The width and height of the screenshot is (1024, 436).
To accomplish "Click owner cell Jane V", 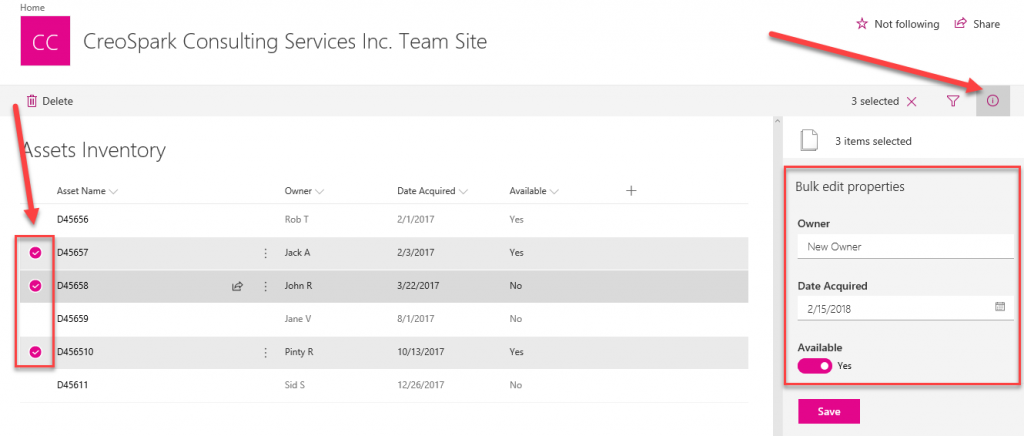I will pos(298,319).
